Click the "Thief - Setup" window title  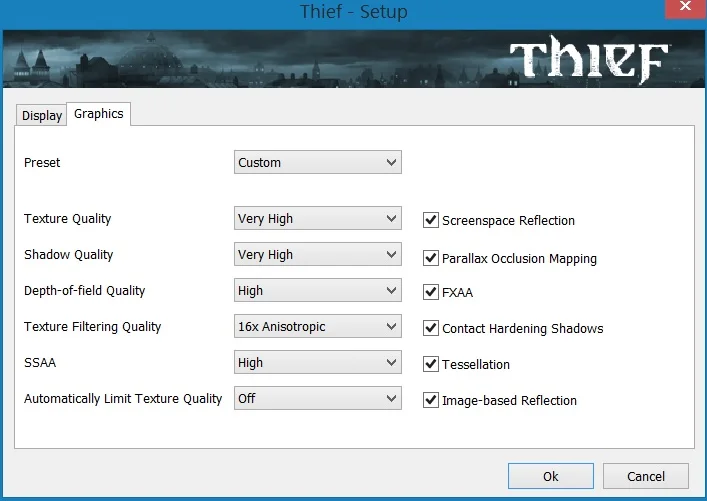click(x=354, y=11)
